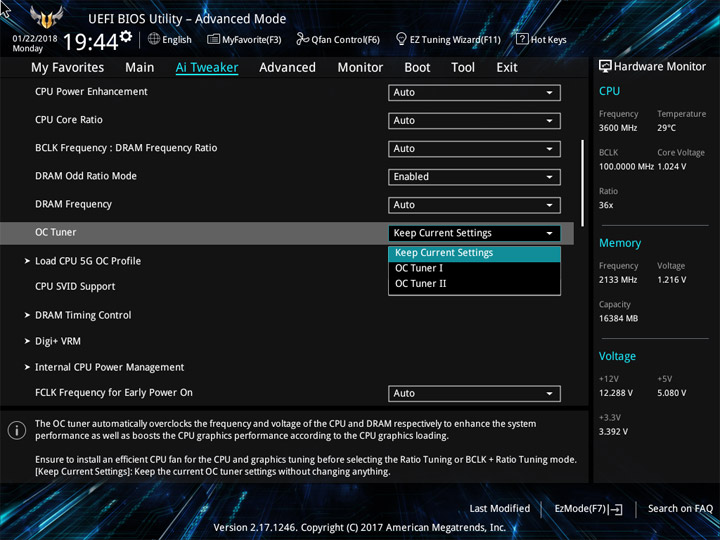Click the EzMode exit arrow icon
Screen dimensions: 720x540
[615, 509]
